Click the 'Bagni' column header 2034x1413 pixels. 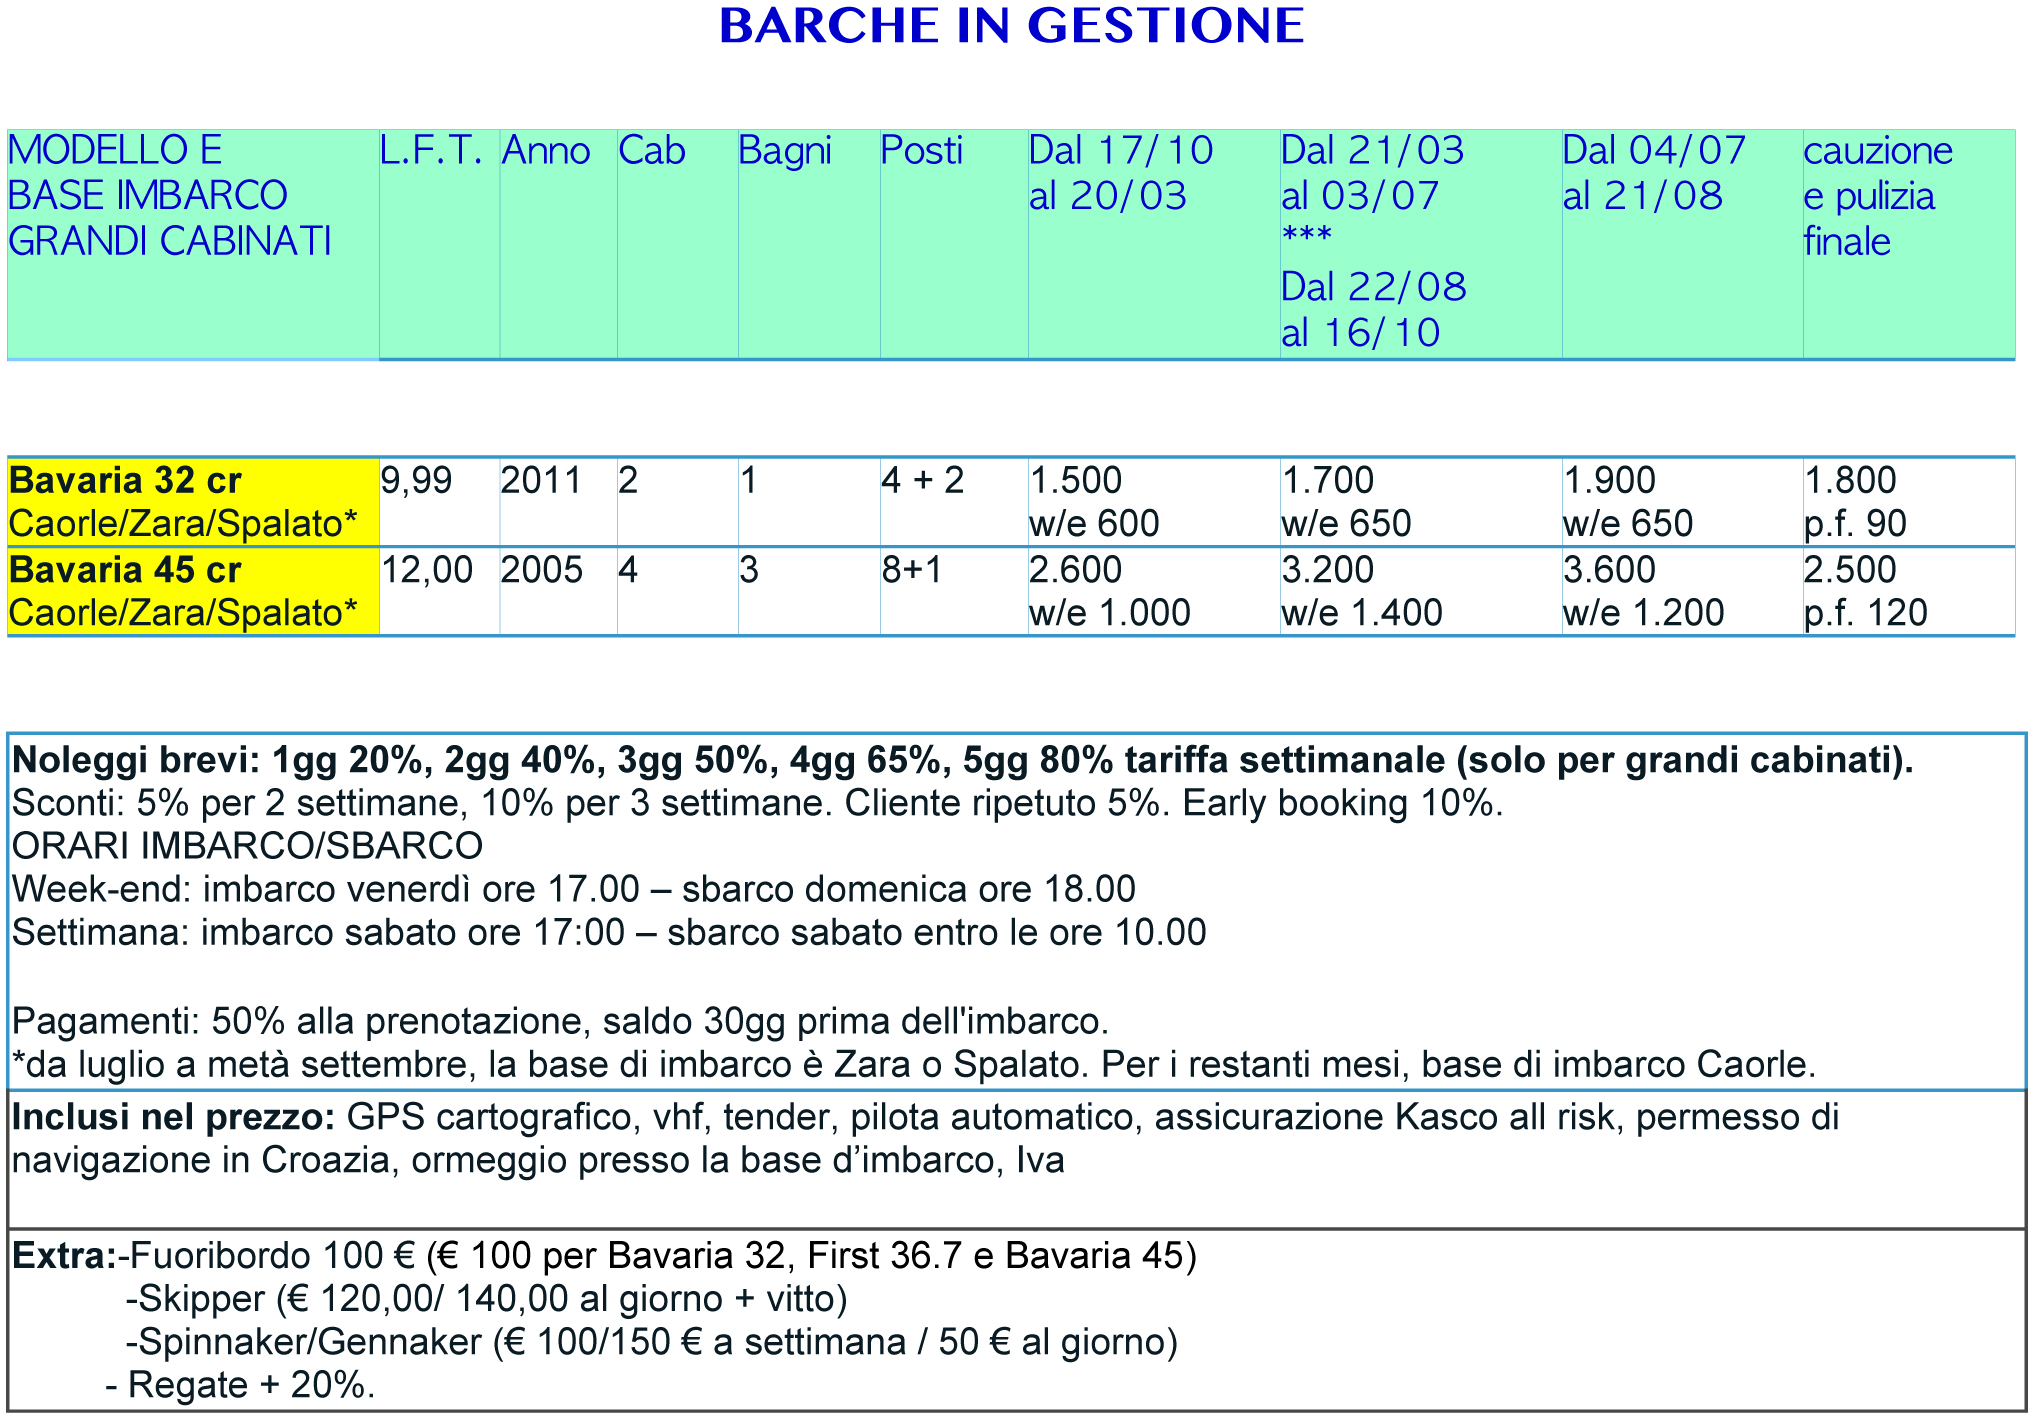point(785,152)
